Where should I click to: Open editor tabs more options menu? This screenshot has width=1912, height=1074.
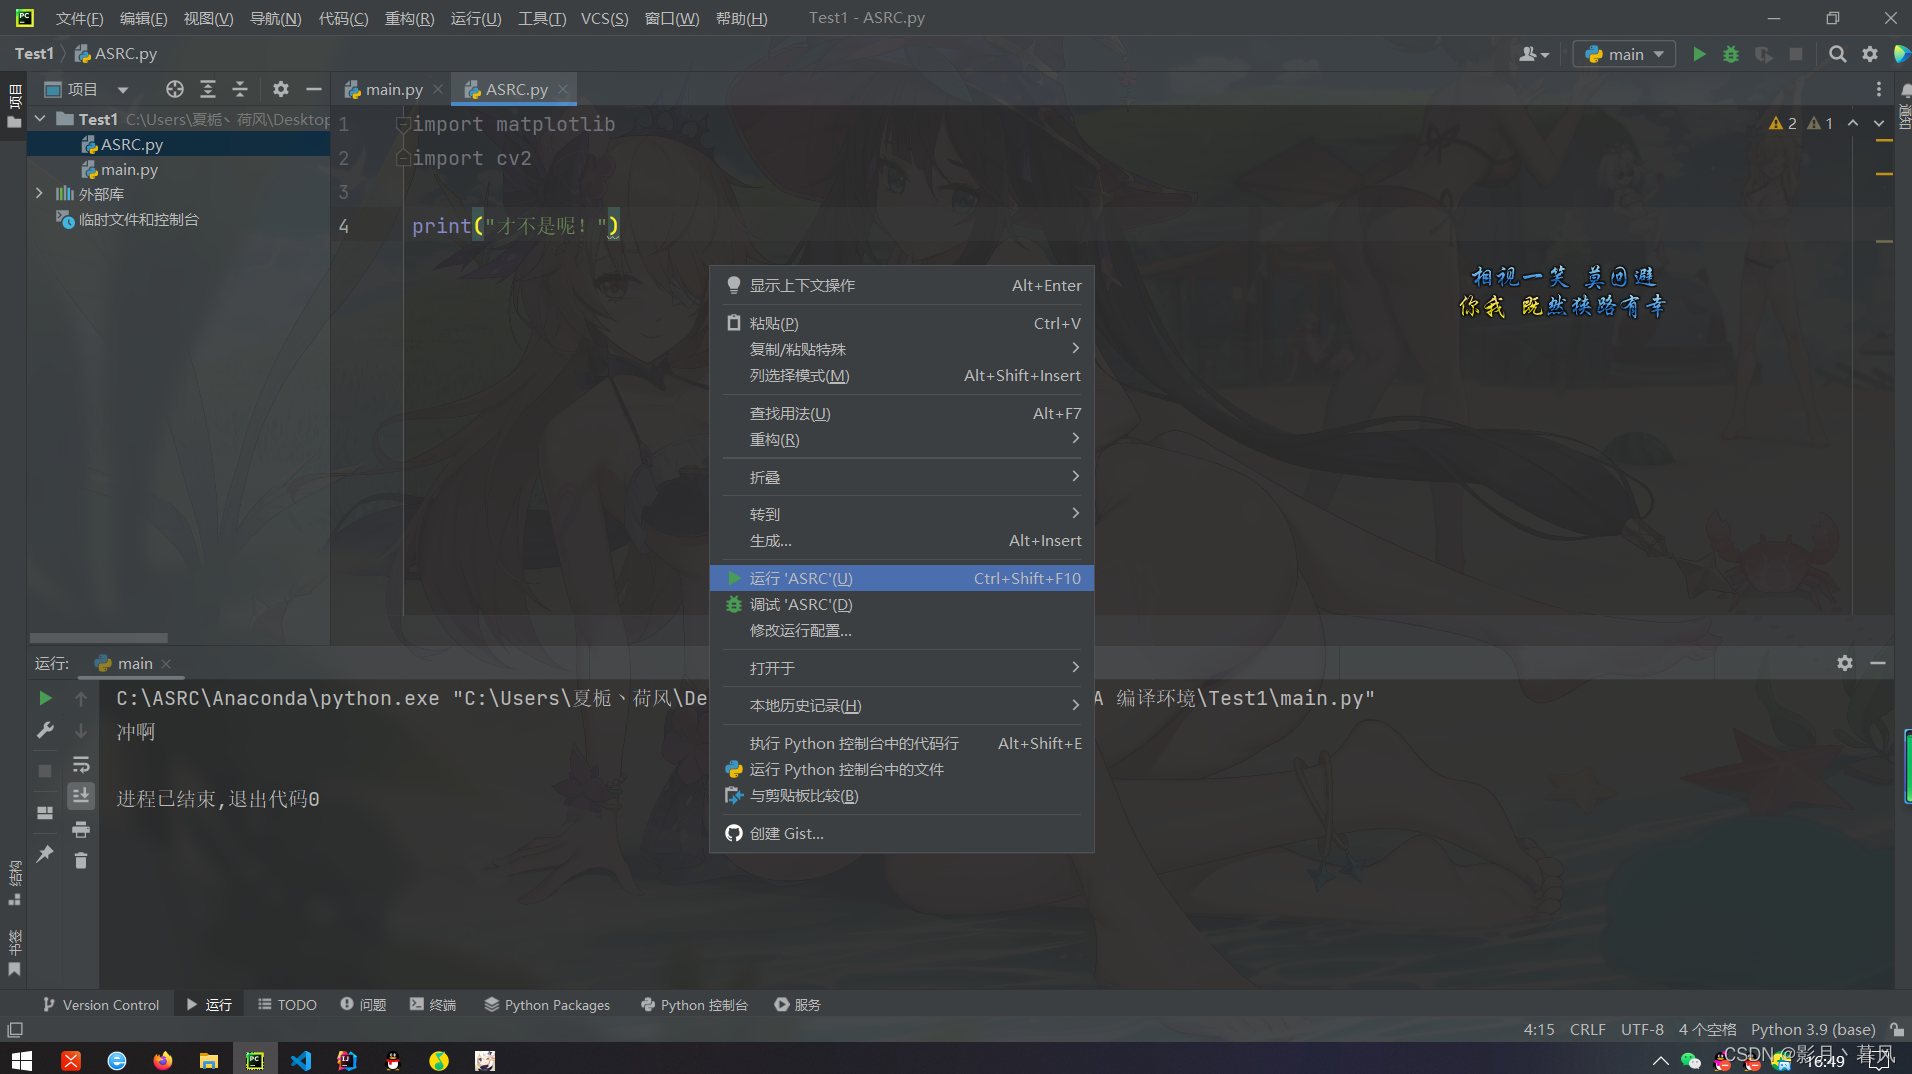(1879, 89)
